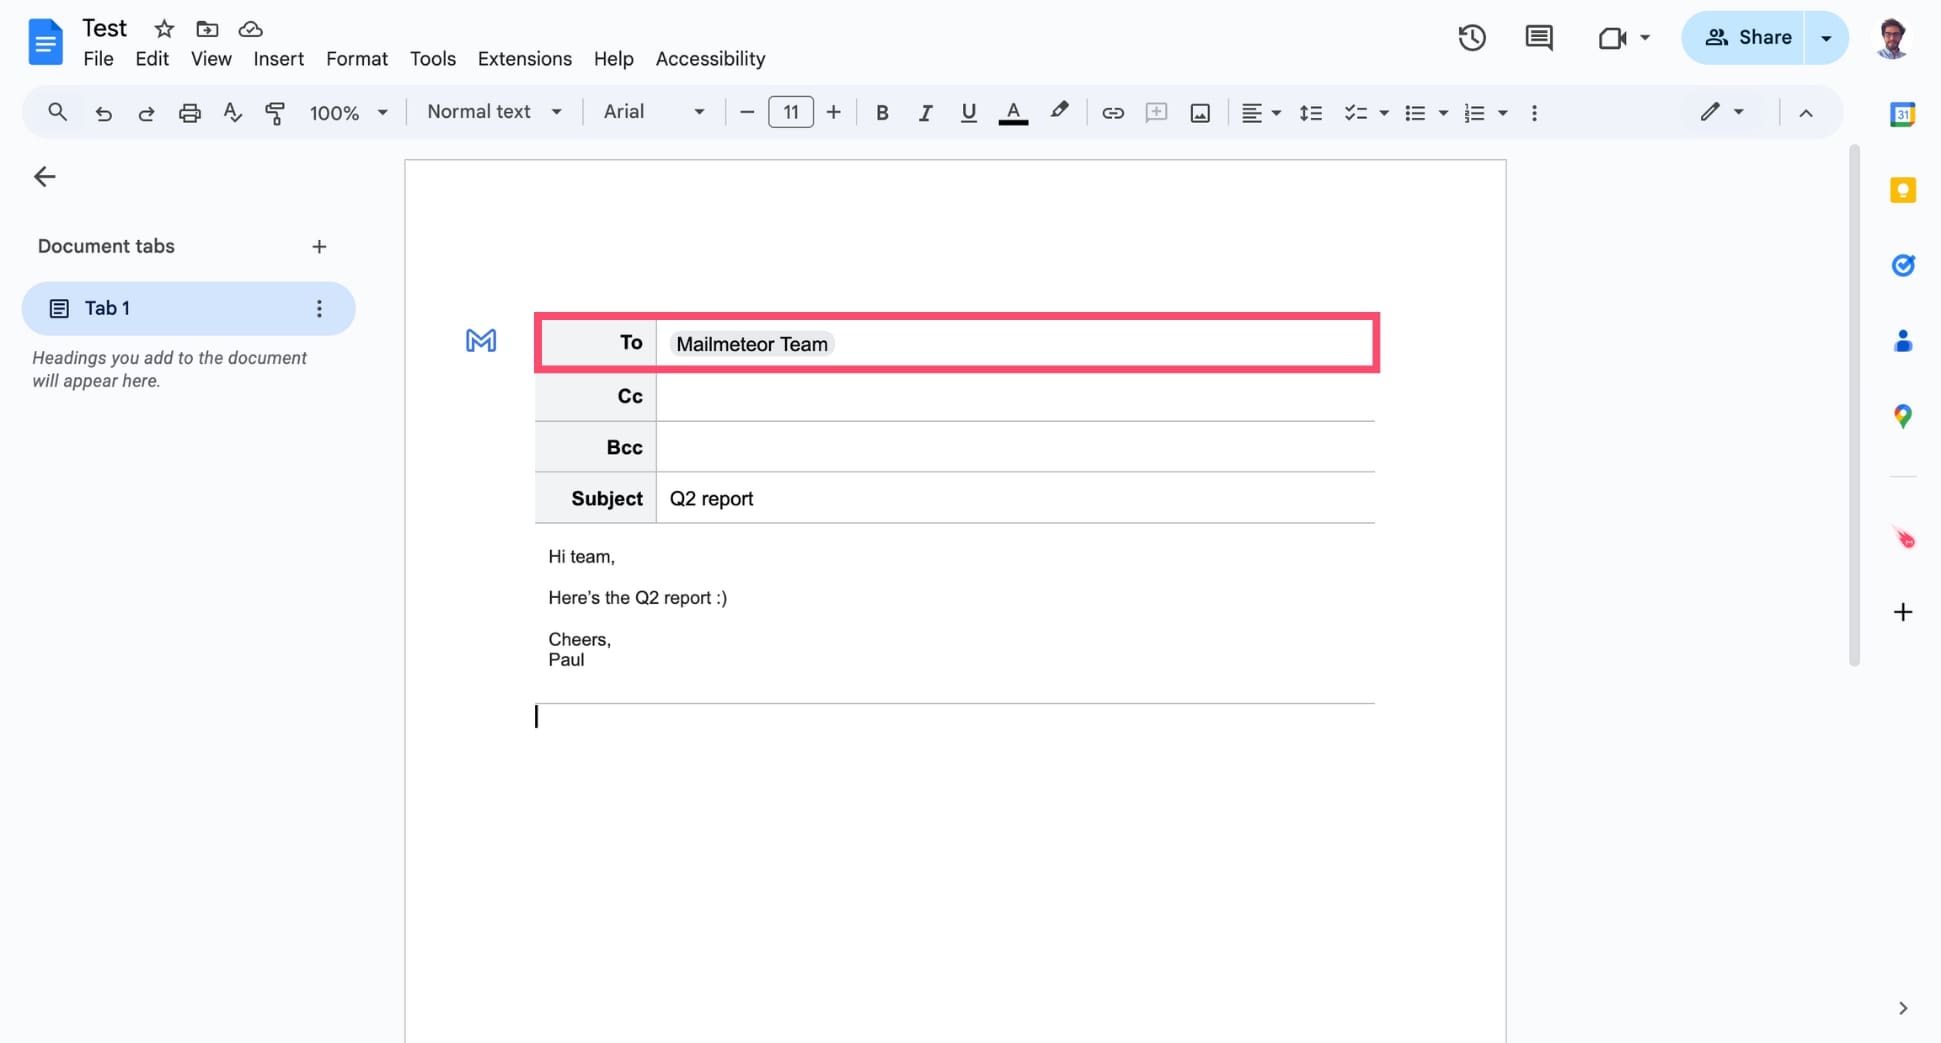
Task: Open the font family dropdown
Action: (652, 112)
